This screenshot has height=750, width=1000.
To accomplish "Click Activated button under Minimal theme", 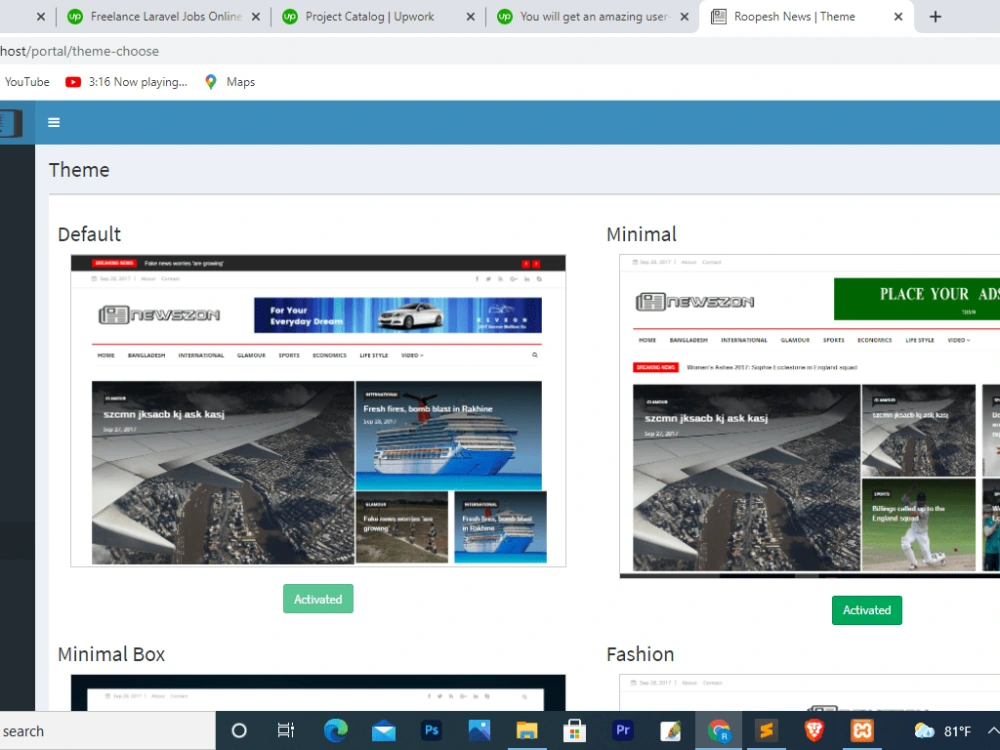I will point(867,610).
